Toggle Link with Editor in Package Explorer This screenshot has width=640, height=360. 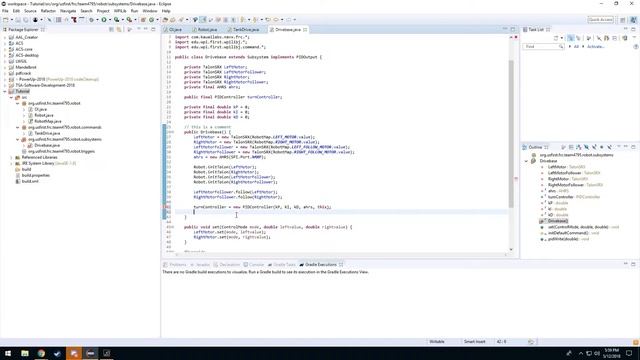point(119,29)
